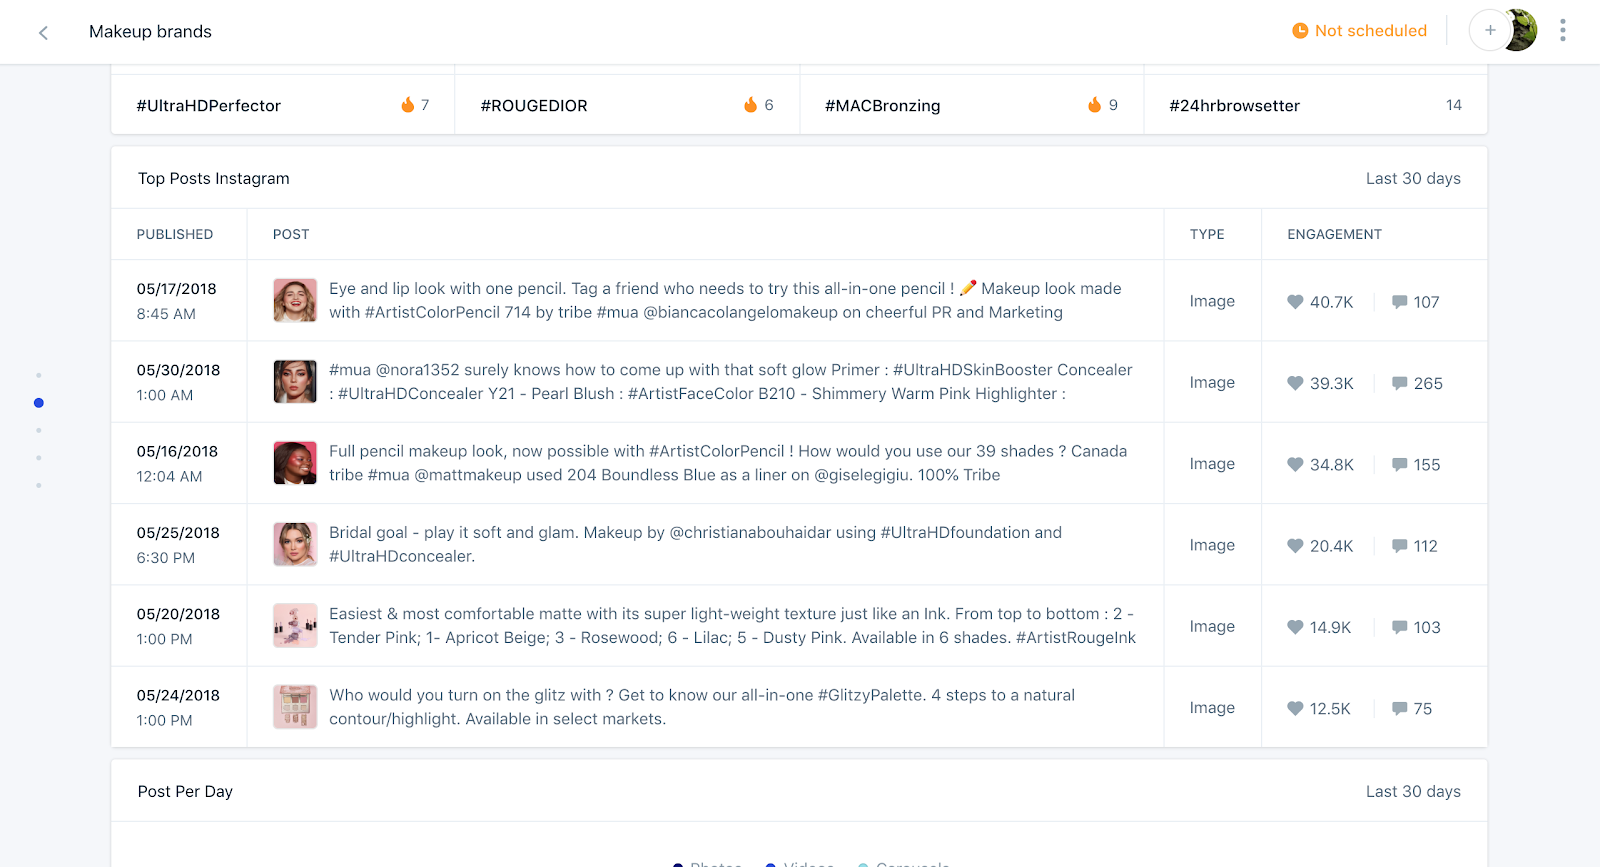
Task: Sort by the PUBLISHED column header
Action: pyautogui.click(x=175, y=234)
